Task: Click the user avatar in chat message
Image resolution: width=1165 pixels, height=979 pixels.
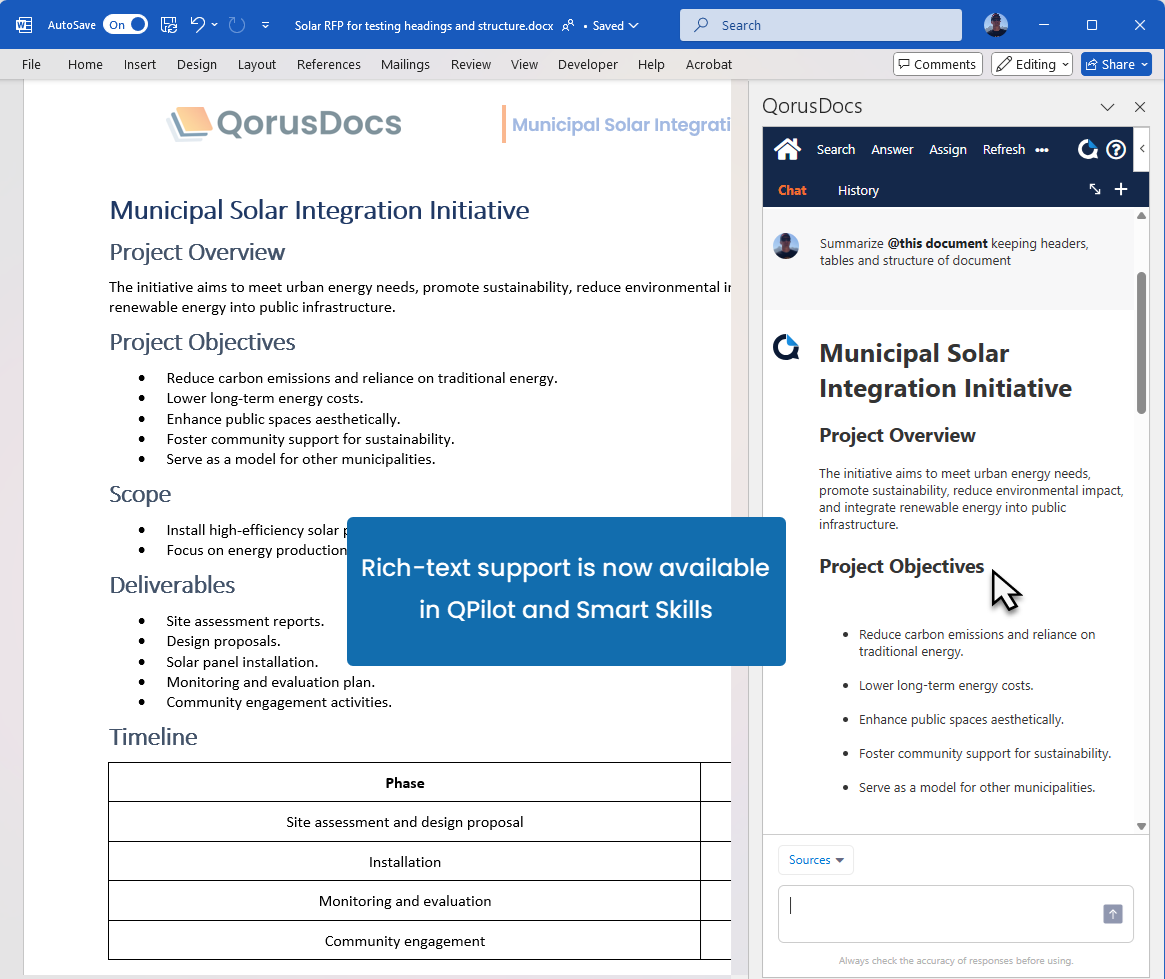Action: [x=786, y=246]
